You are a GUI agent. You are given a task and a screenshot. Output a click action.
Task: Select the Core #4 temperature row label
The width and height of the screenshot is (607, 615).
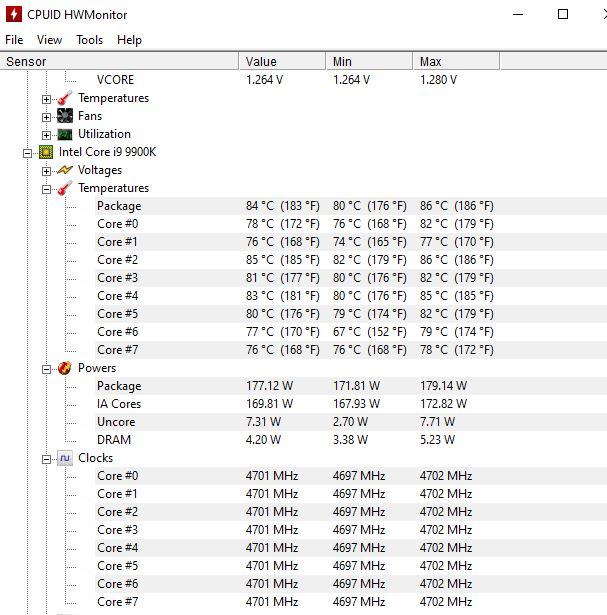click(x=118, y=296)
